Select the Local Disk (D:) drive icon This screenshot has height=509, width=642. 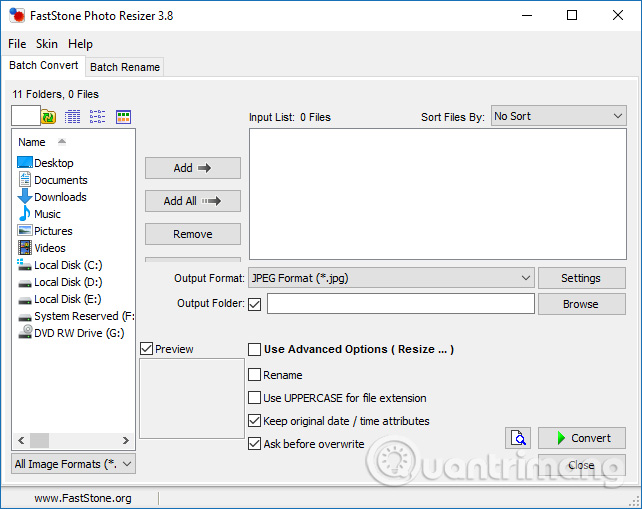click(x=25, y=283)
